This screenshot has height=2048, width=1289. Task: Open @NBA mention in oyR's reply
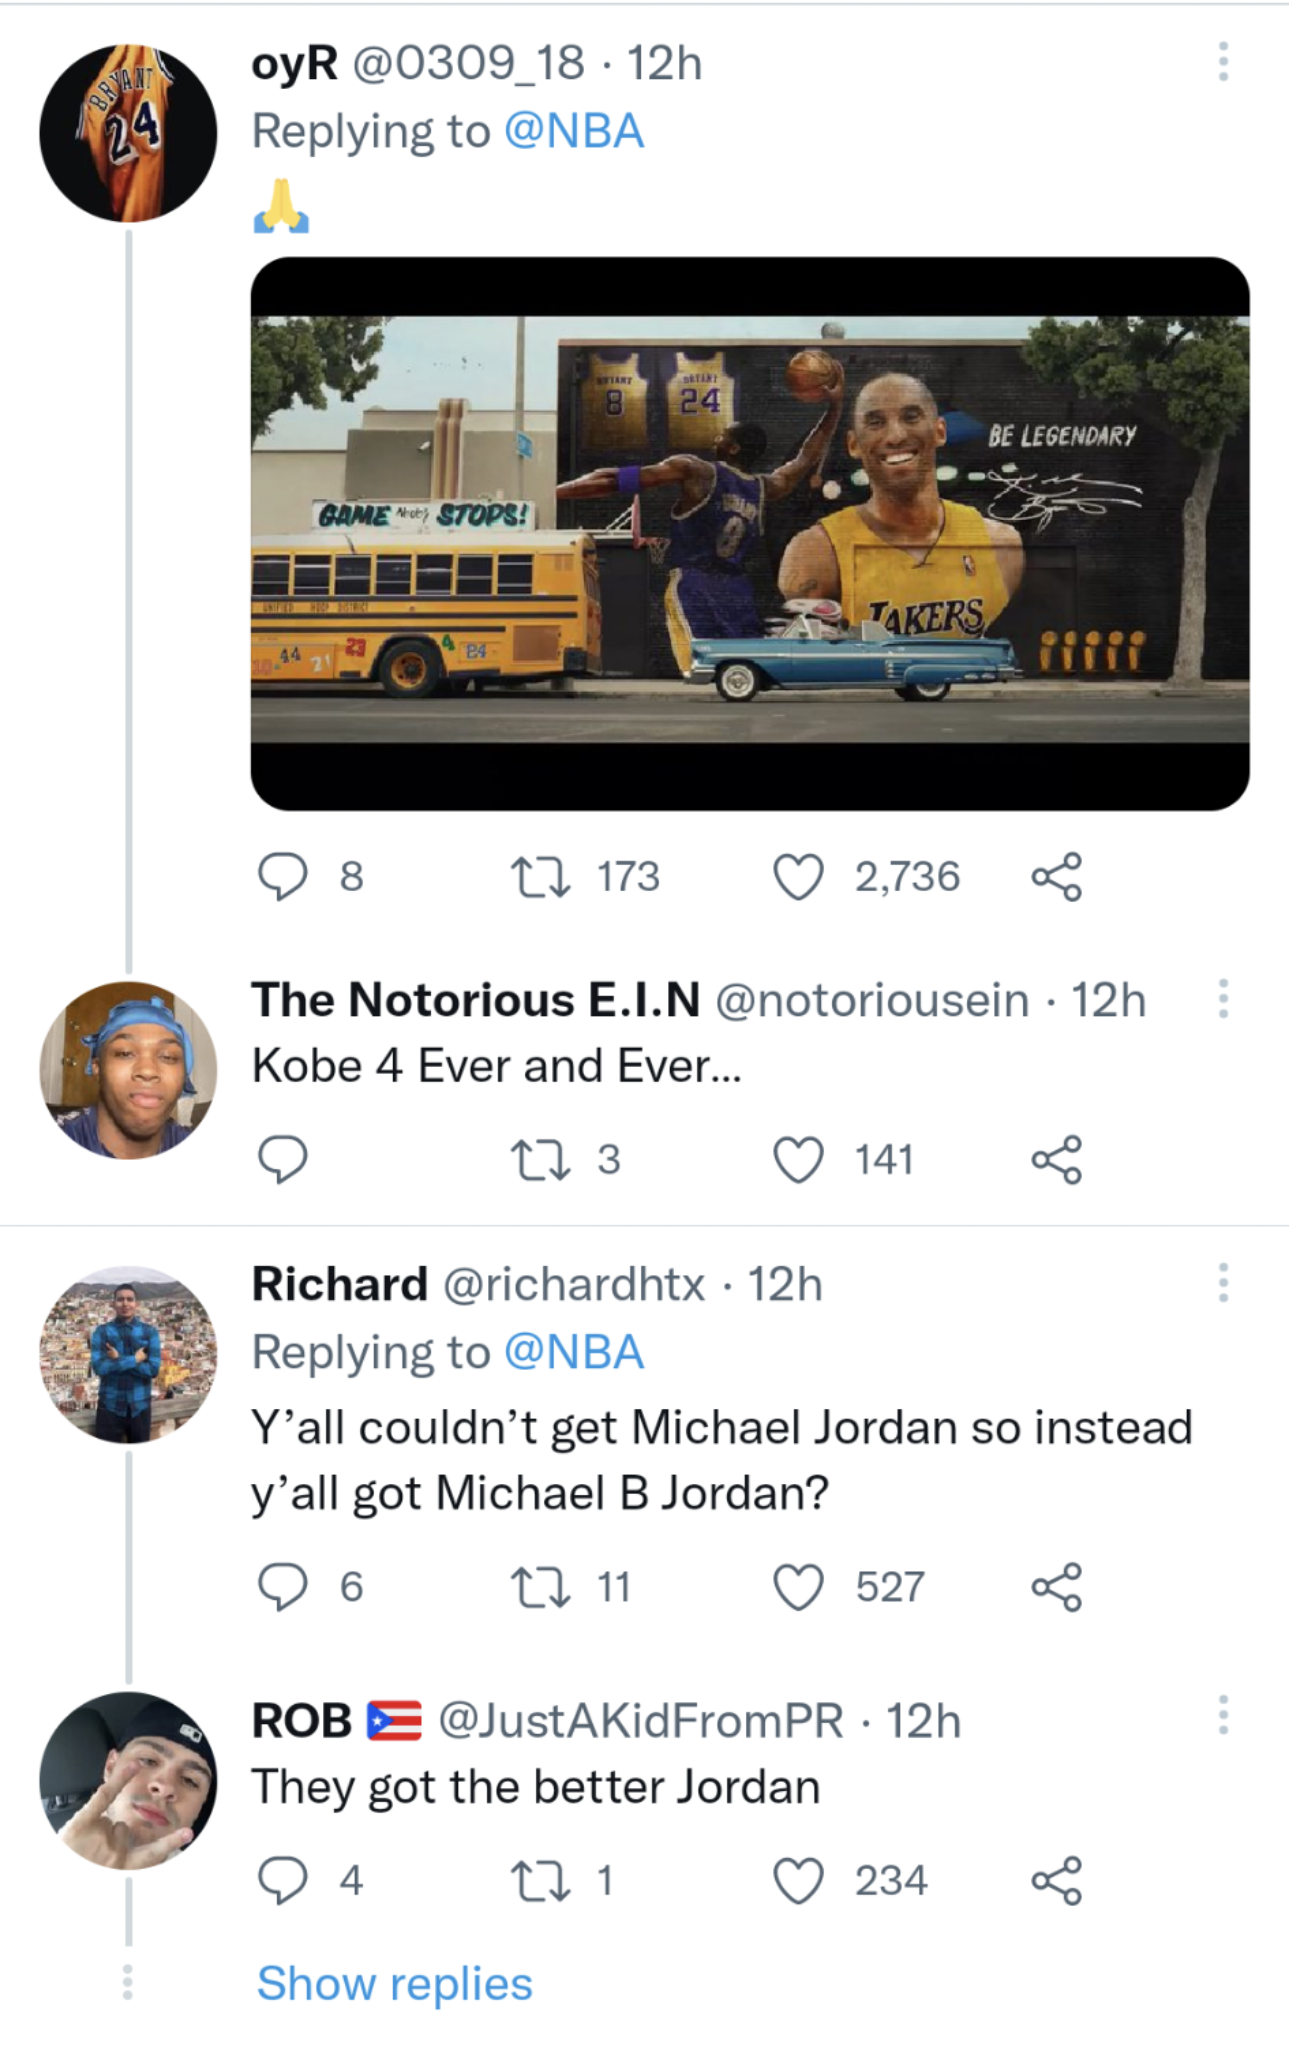574,132
